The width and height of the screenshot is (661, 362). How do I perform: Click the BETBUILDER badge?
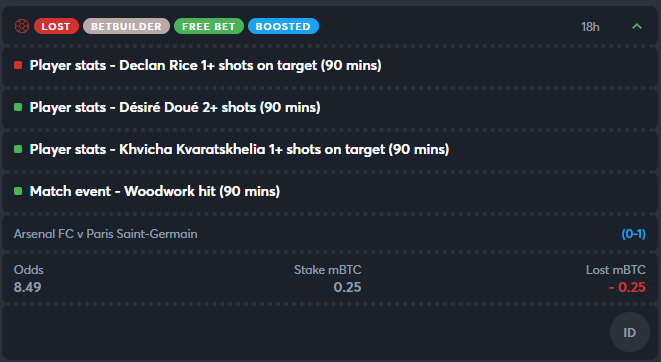[x=126, y=26]
